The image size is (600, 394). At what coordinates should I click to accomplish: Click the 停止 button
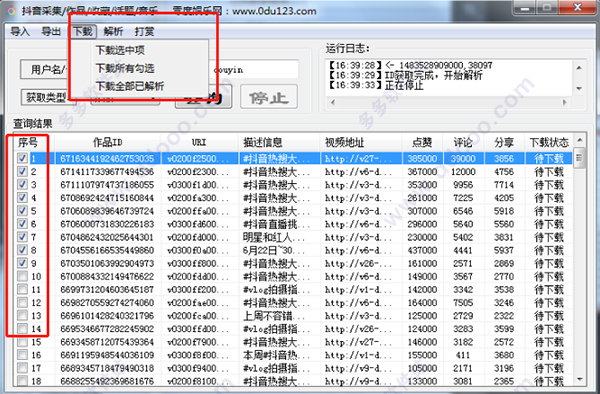[x=269, y=97]
